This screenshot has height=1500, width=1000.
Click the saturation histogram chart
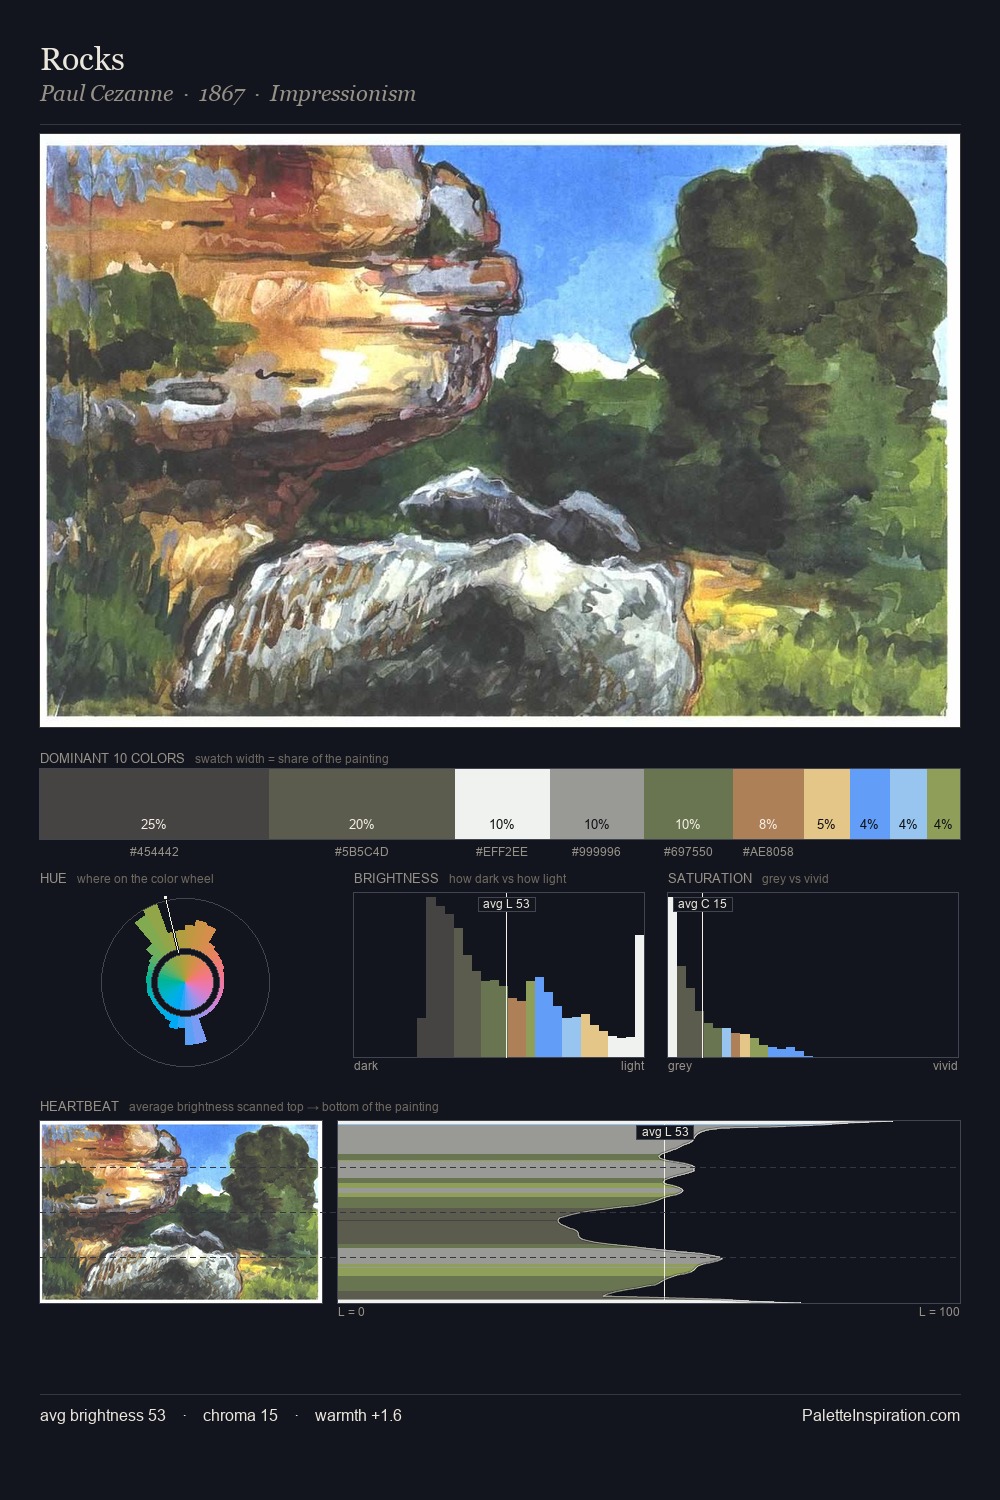(813, 975)
